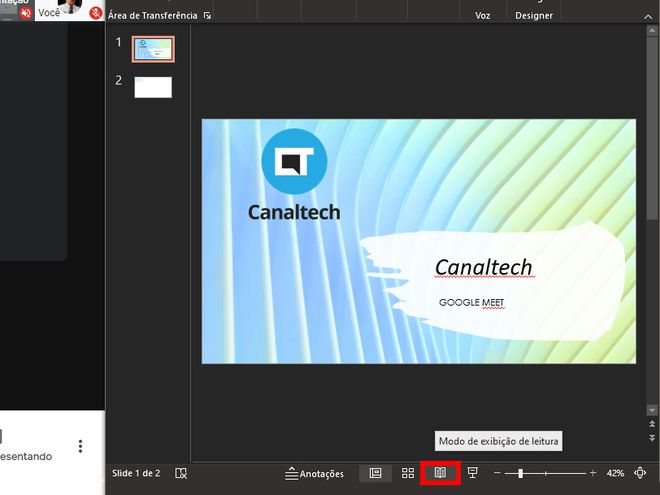Open the 42% zoom level dialog
660x495 pixels.
pos(615,473)
